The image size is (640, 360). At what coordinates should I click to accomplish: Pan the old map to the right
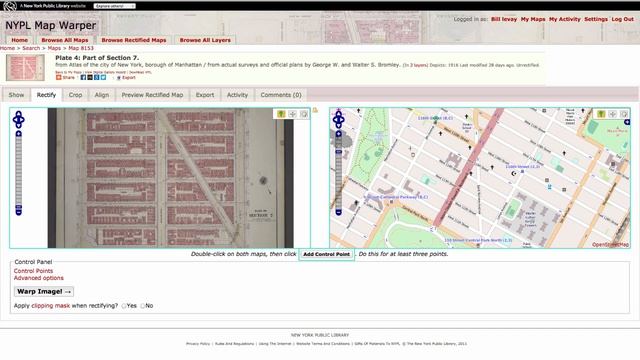22,120
